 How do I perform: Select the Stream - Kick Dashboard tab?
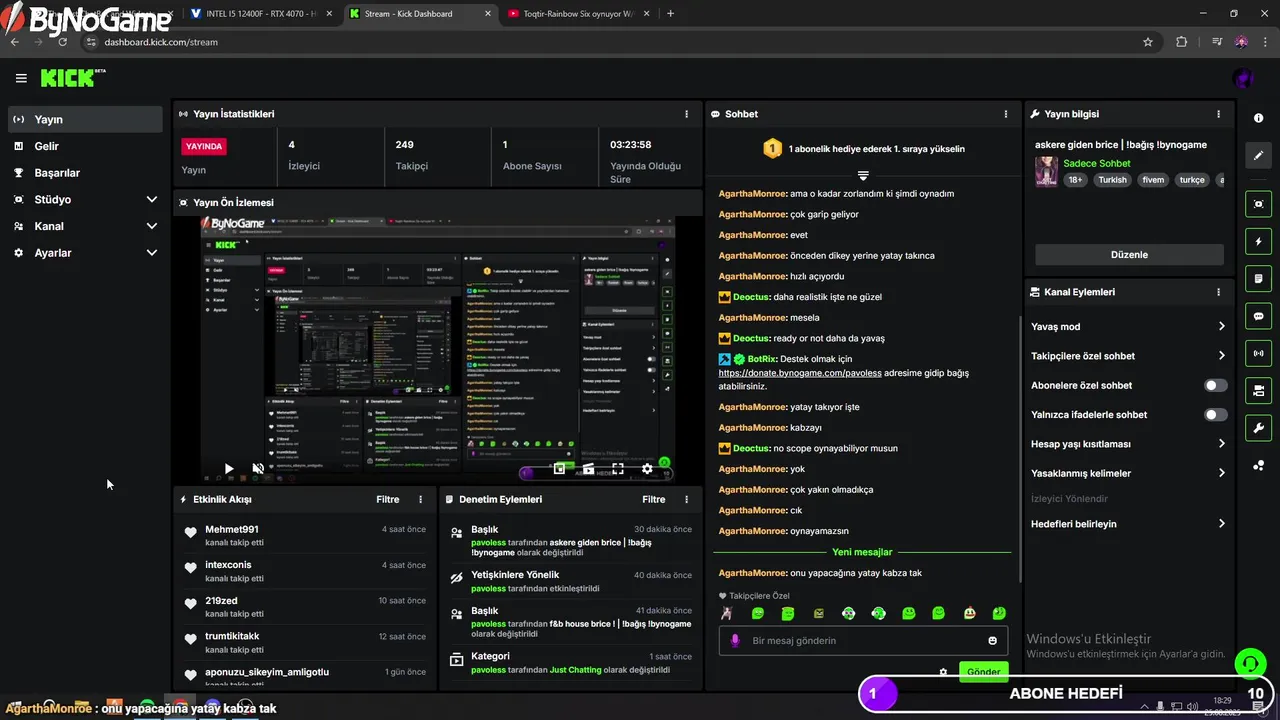tap(418, 14)
